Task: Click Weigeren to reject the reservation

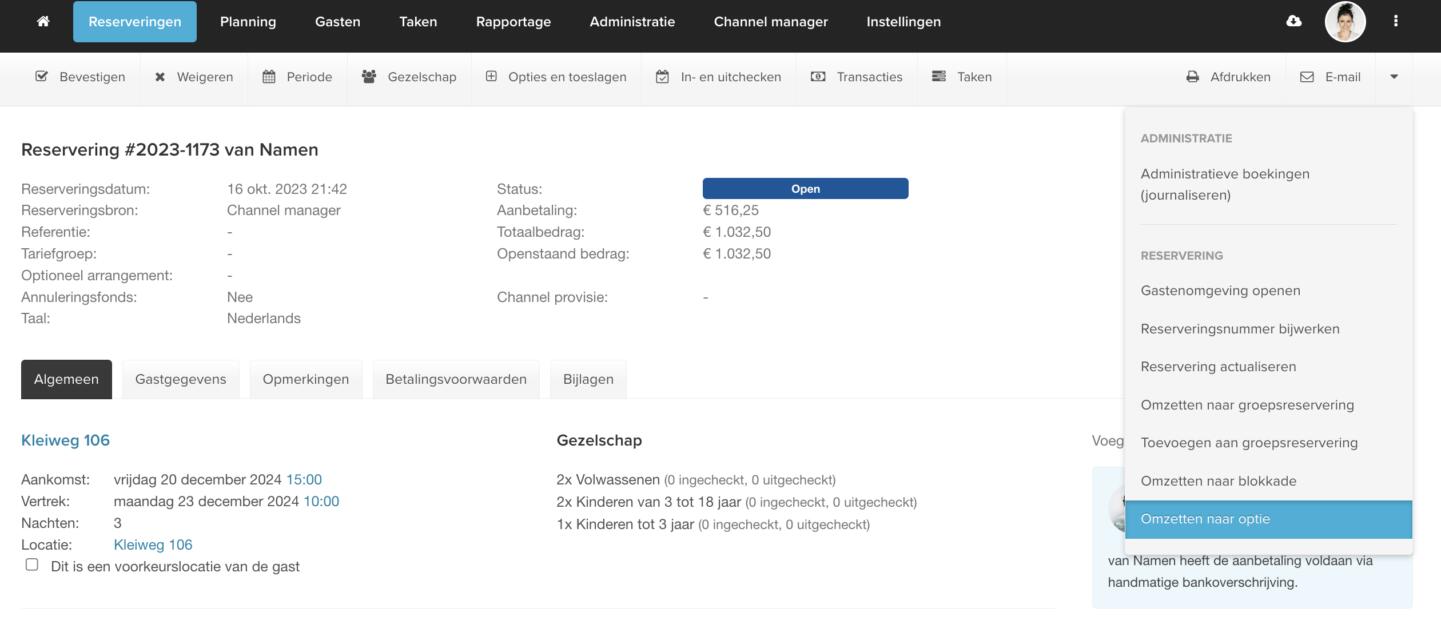Action: [194, 77]
